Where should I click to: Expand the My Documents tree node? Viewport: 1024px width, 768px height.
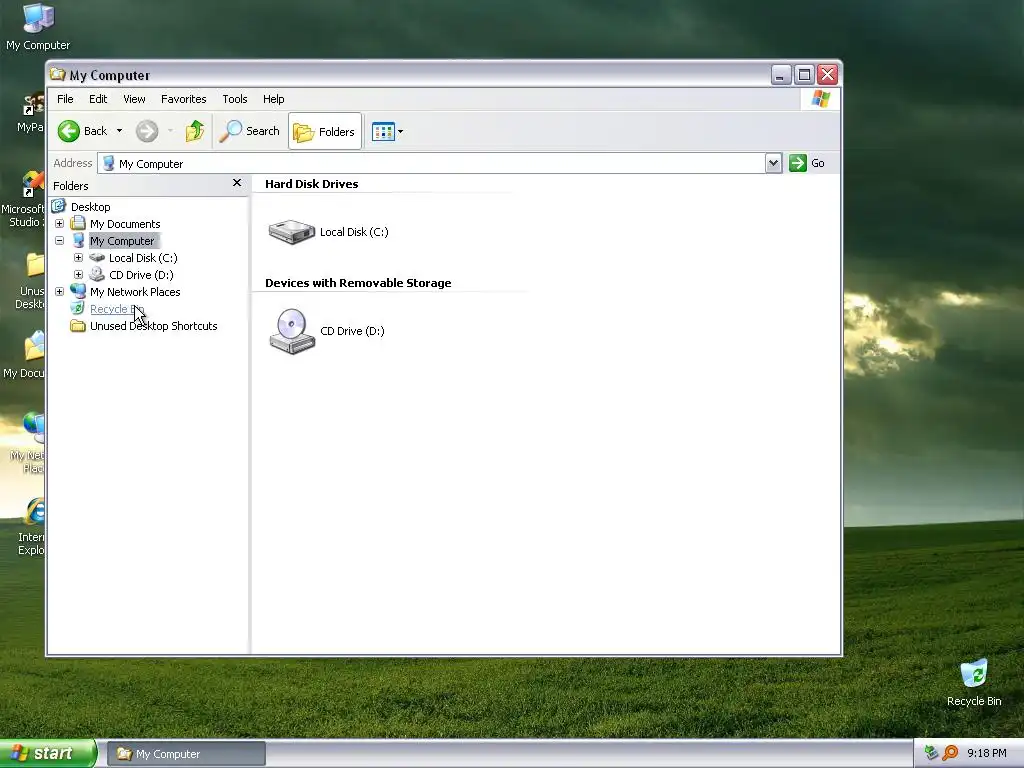59,224
